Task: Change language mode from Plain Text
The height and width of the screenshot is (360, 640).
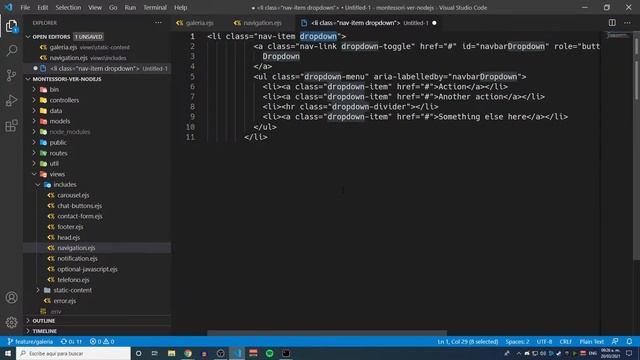Action: pyautogui.click(x=591, y=342)
